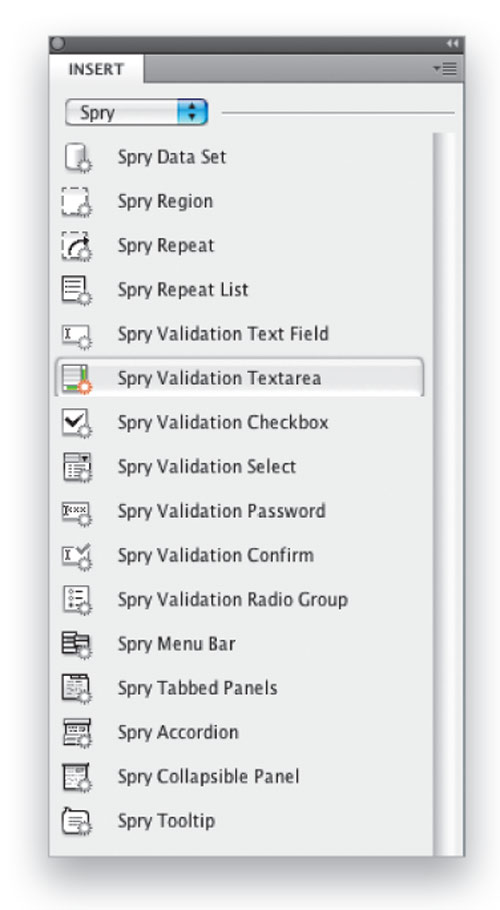
Task: Insert Spry Tabbed Panels
Action: coord(198,688)
